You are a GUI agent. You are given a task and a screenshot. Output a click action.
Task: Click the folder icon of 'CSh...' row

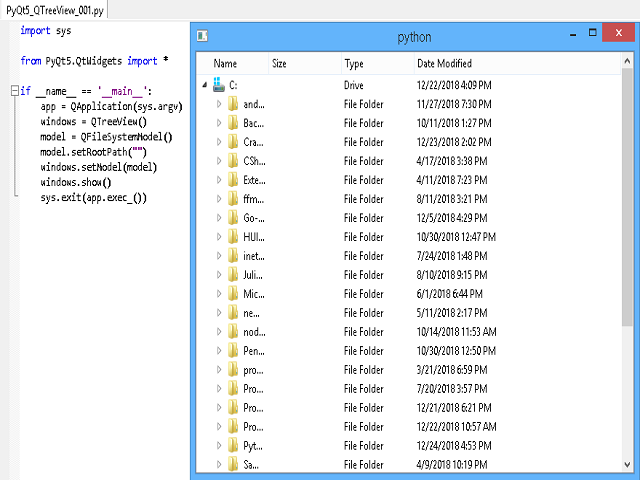pos(233,161)
